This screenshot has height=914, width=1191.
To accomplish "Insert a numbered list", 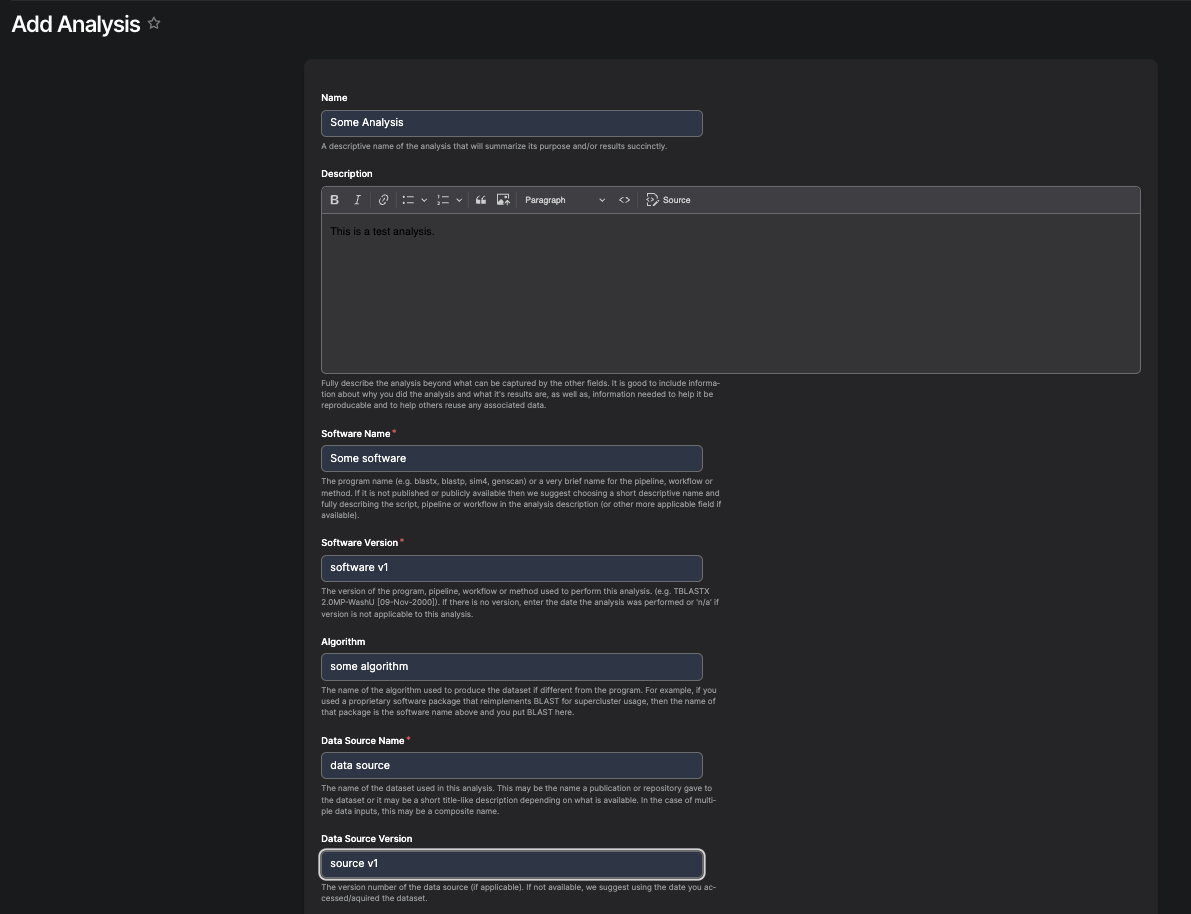I will click(x=443, y=200).
